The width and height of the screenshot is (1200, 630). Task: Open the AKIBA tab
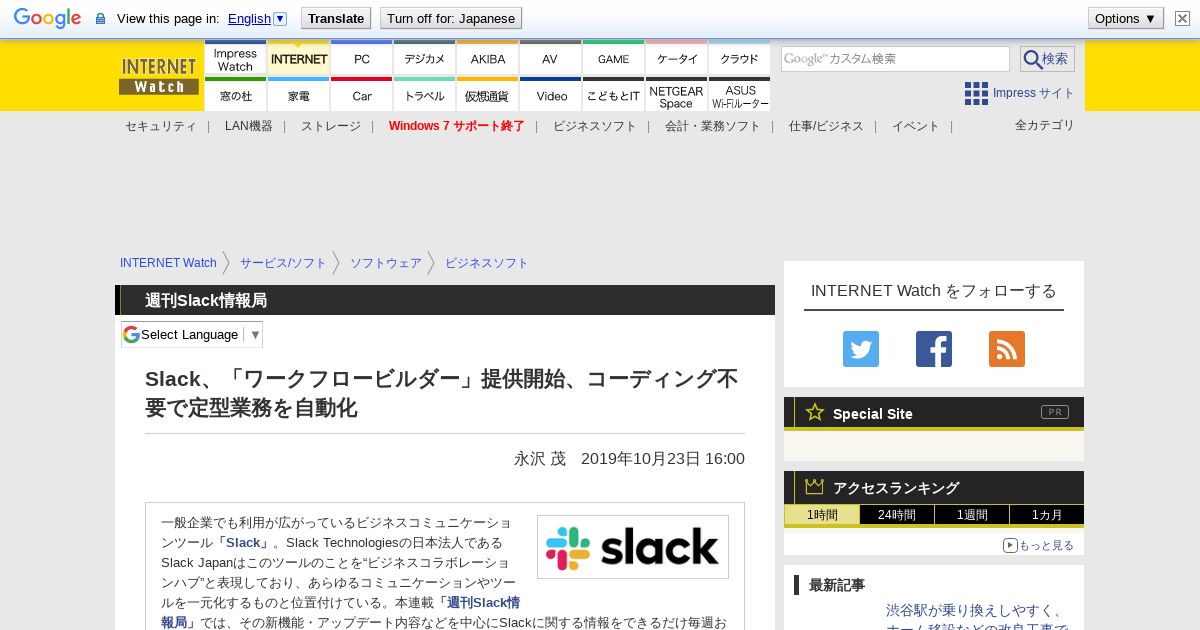pos(487,59)
